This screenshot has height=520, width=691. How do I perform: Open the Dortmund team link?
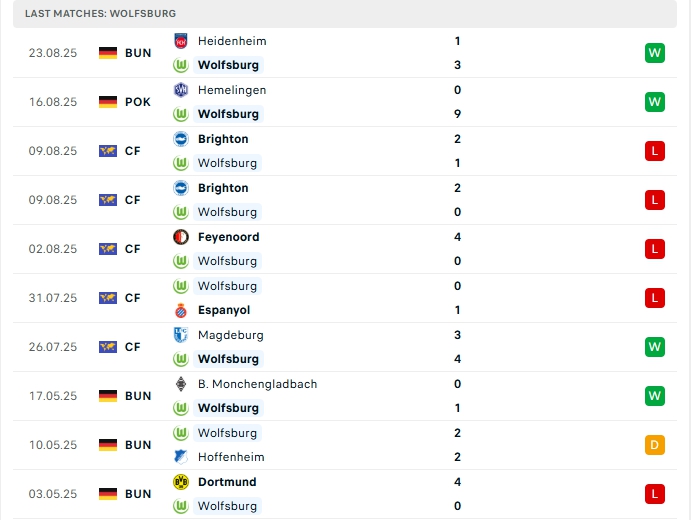pyautogui.click(x=226, y=482)
